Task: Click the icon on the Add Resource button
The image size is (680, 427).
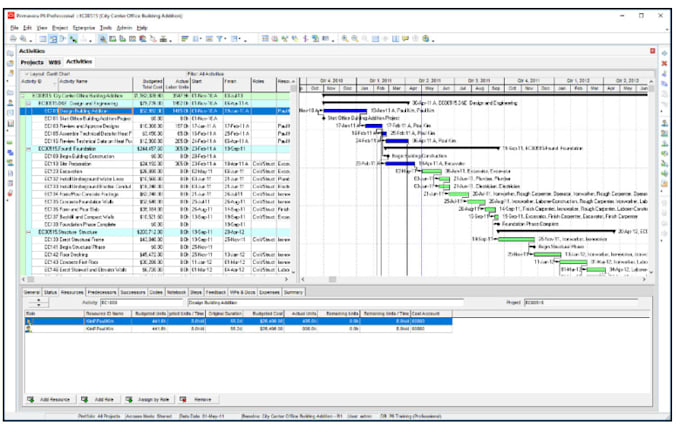Action: pos(31,399)
